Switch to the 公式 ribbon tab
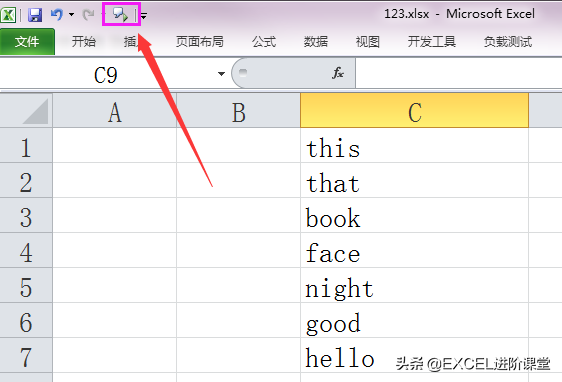Screen dimensions: 562x382 pyautogui.click(x=264, y=42)
